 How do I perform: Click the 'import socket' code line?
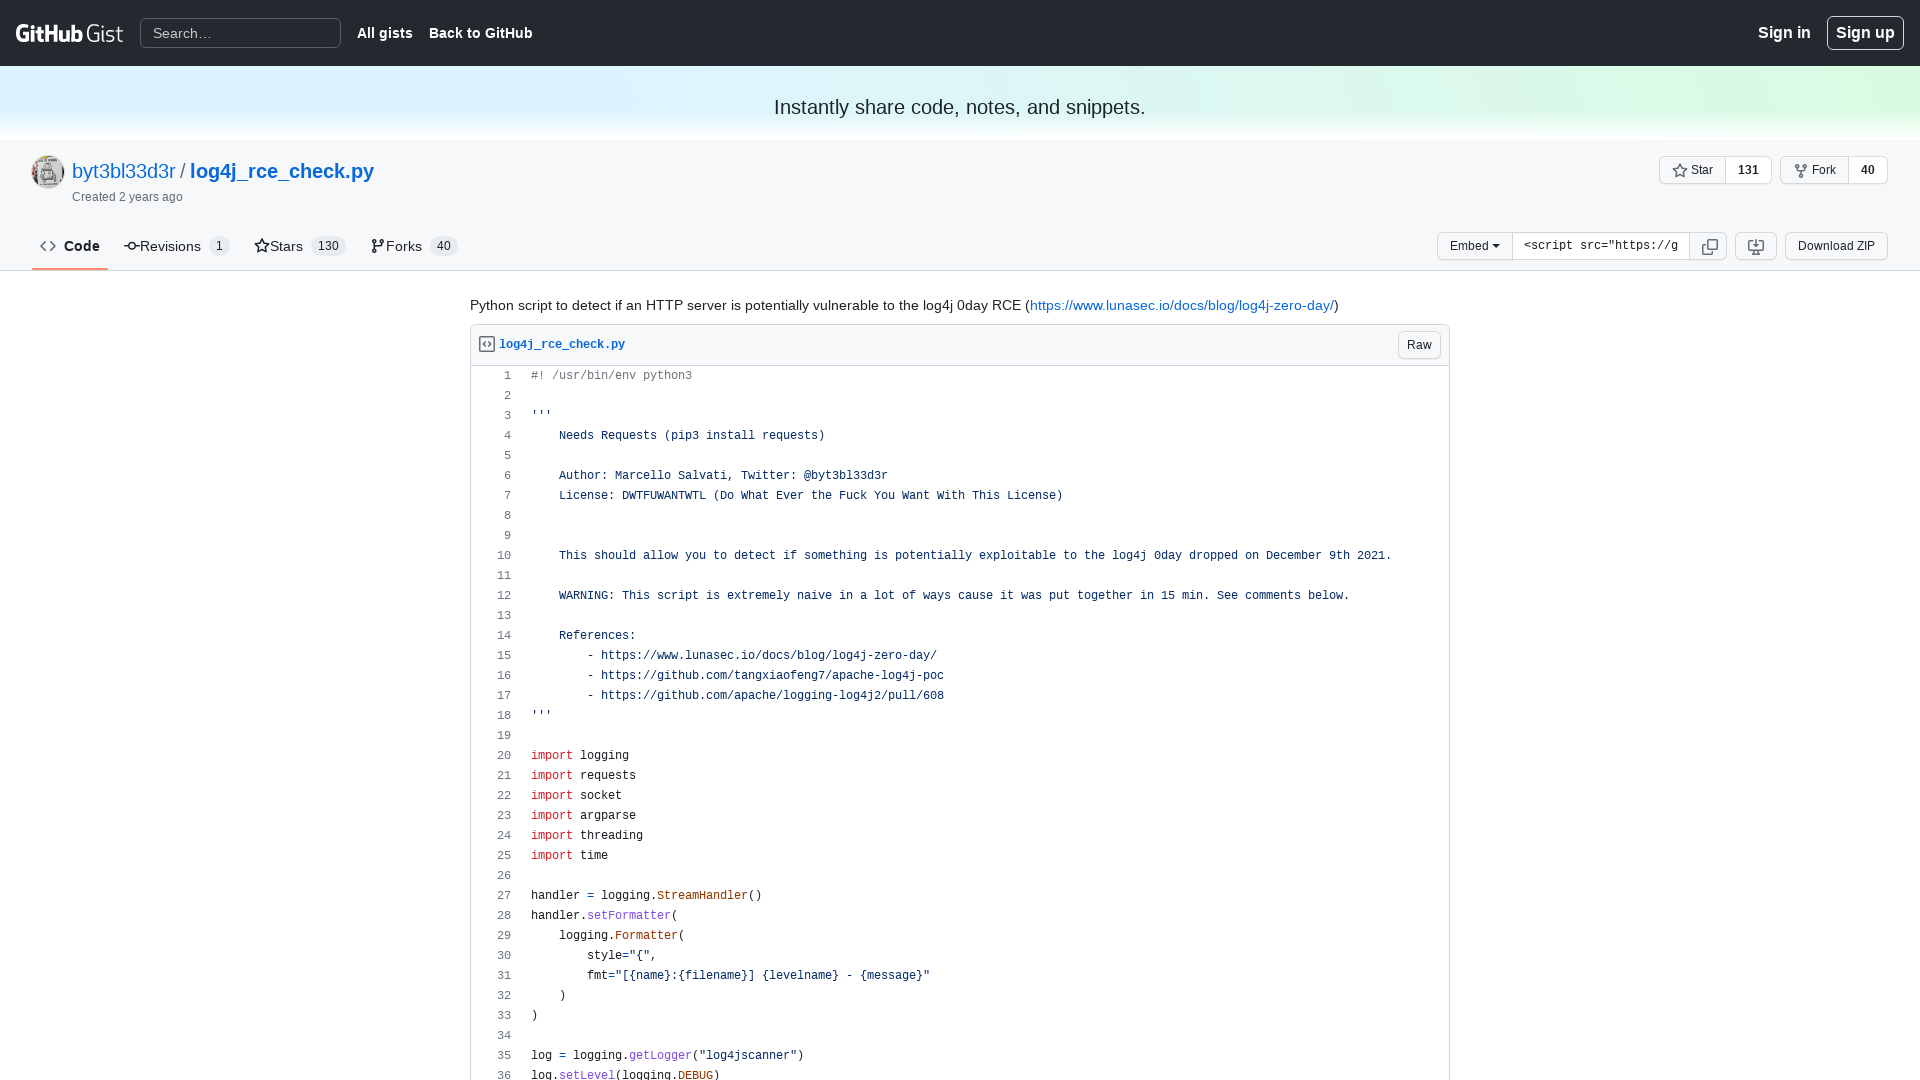(x=576, y=796)
